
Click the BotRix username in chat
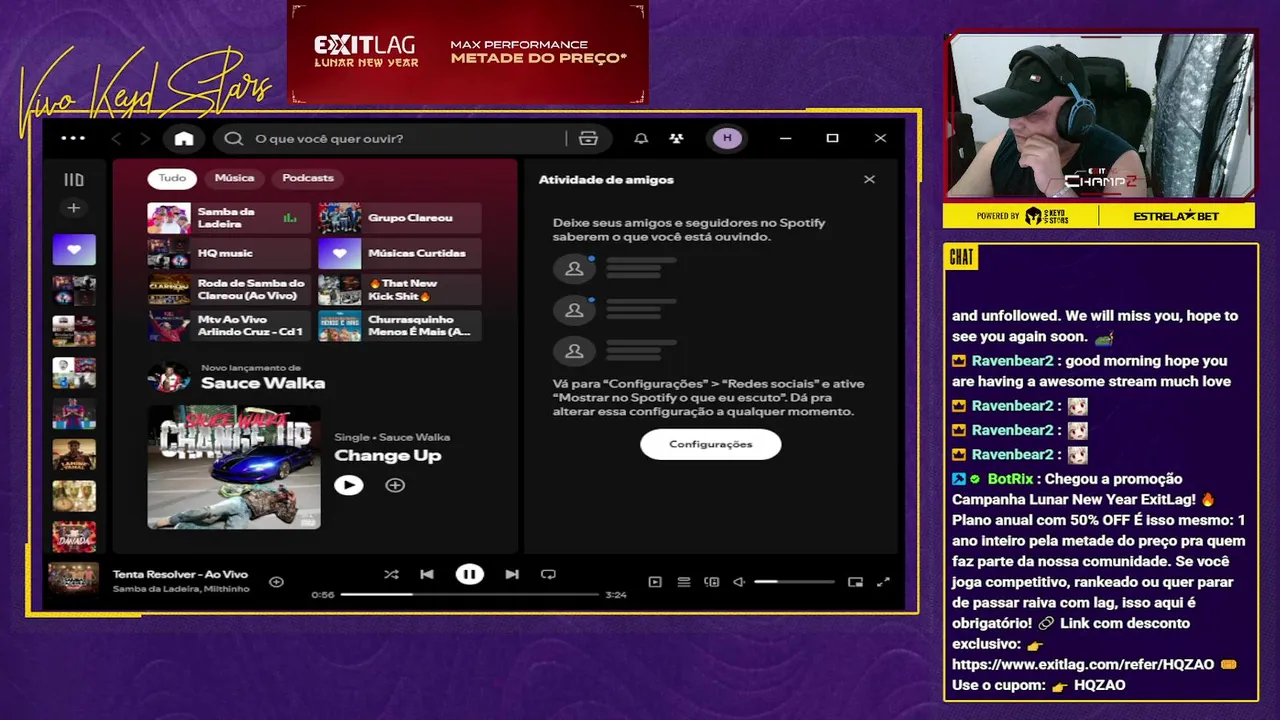(1010, 479)
